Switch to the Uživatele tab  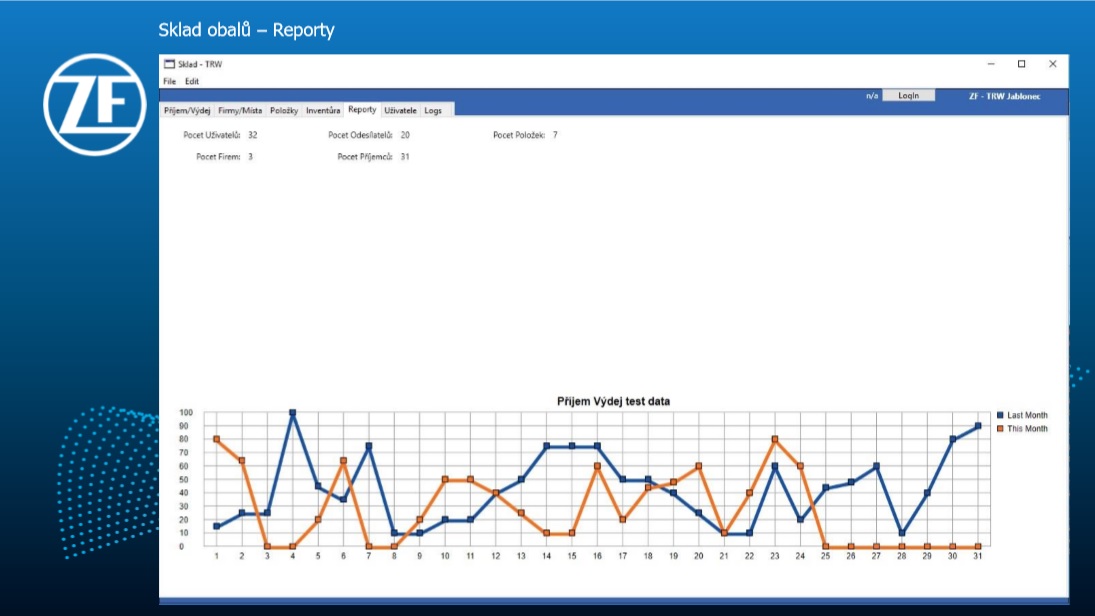pos(400,110)
